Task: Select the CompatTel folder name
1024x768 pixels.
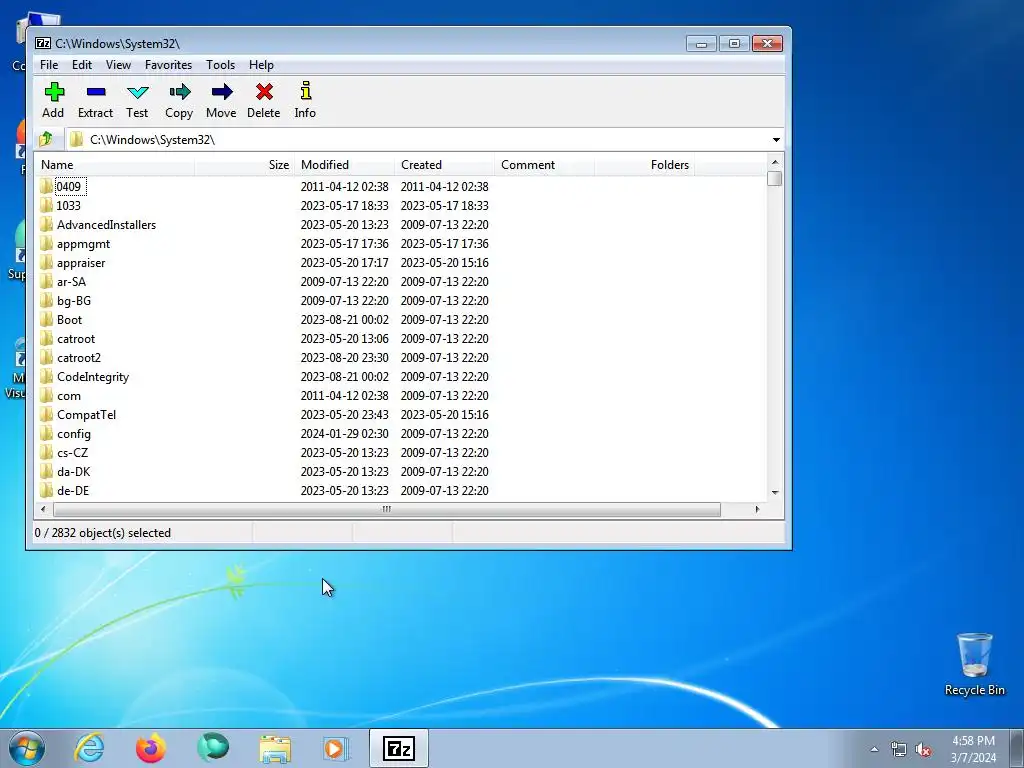Action: pos(86,415)
